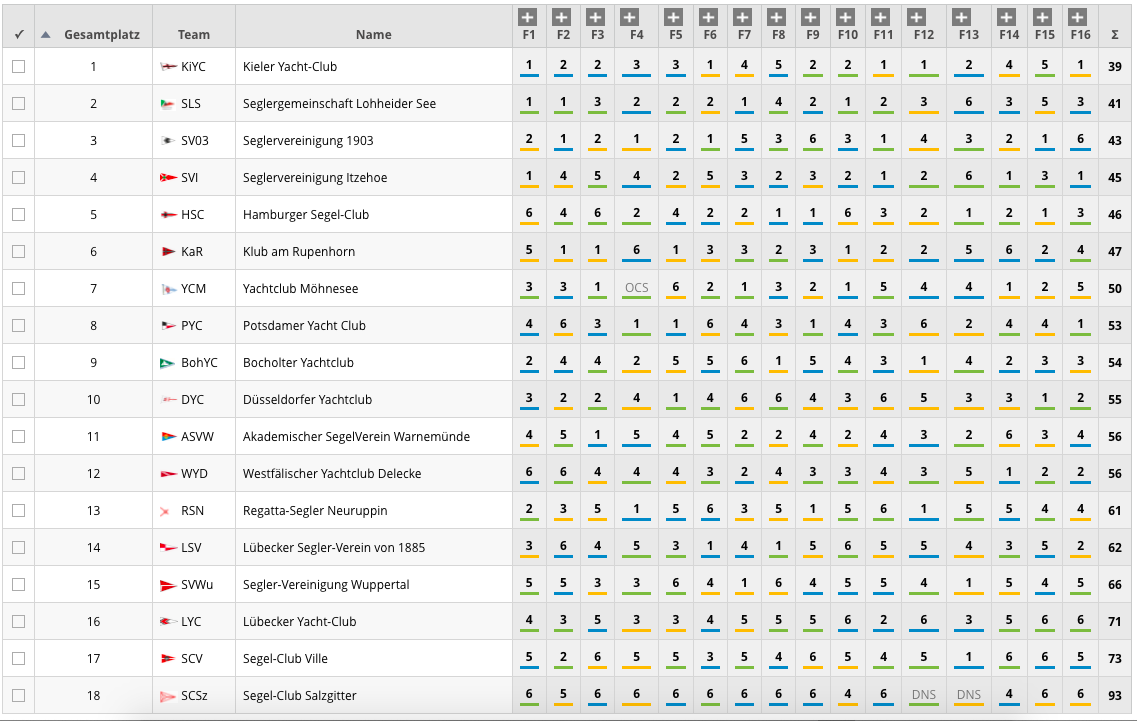Click the SVWu red pennant icon
1137x721 pixels.
pos(168,585)
